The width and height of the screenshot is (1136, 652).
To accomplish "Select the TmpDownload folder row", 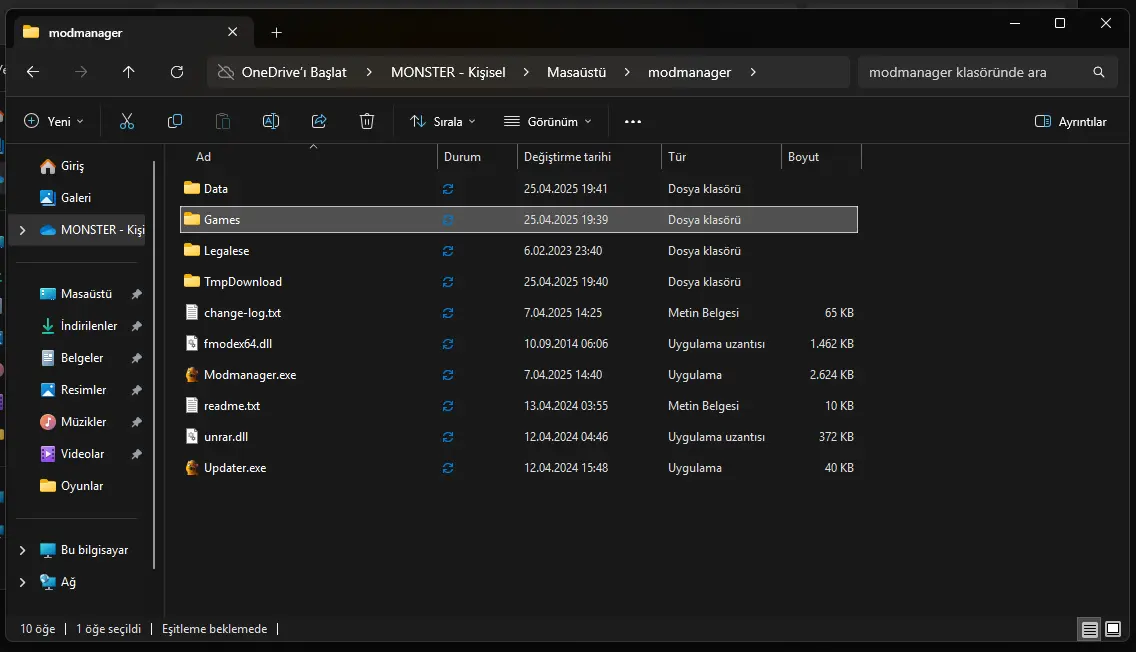I will [518, 282].
